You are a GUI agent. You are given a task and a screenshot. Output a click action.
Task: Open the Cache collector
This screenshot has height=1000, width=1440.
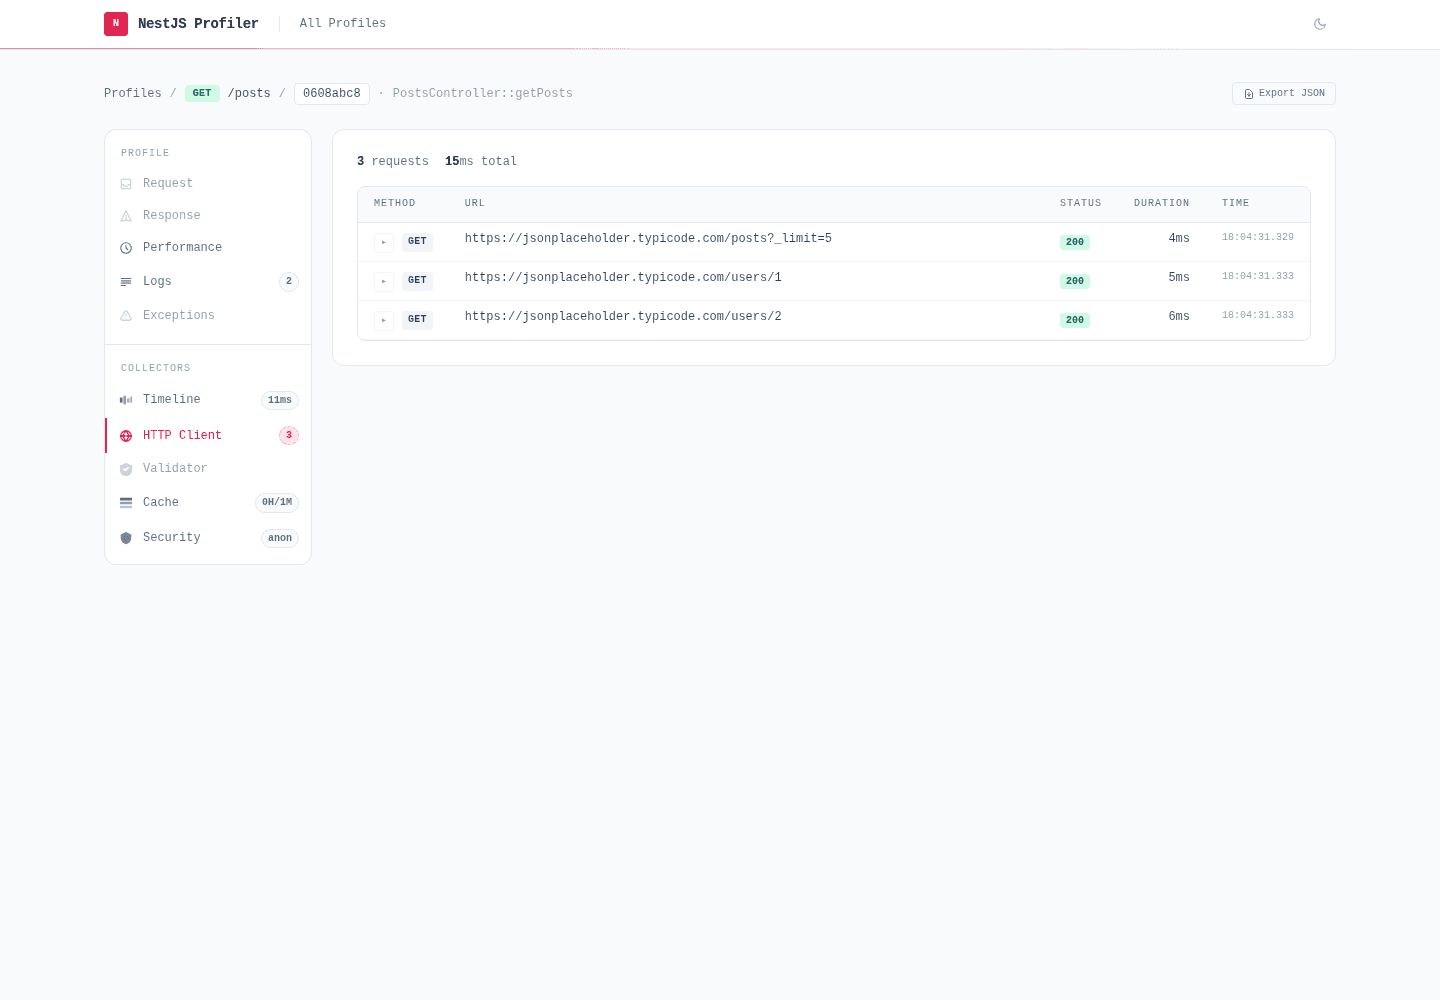[x=208, y=502]
